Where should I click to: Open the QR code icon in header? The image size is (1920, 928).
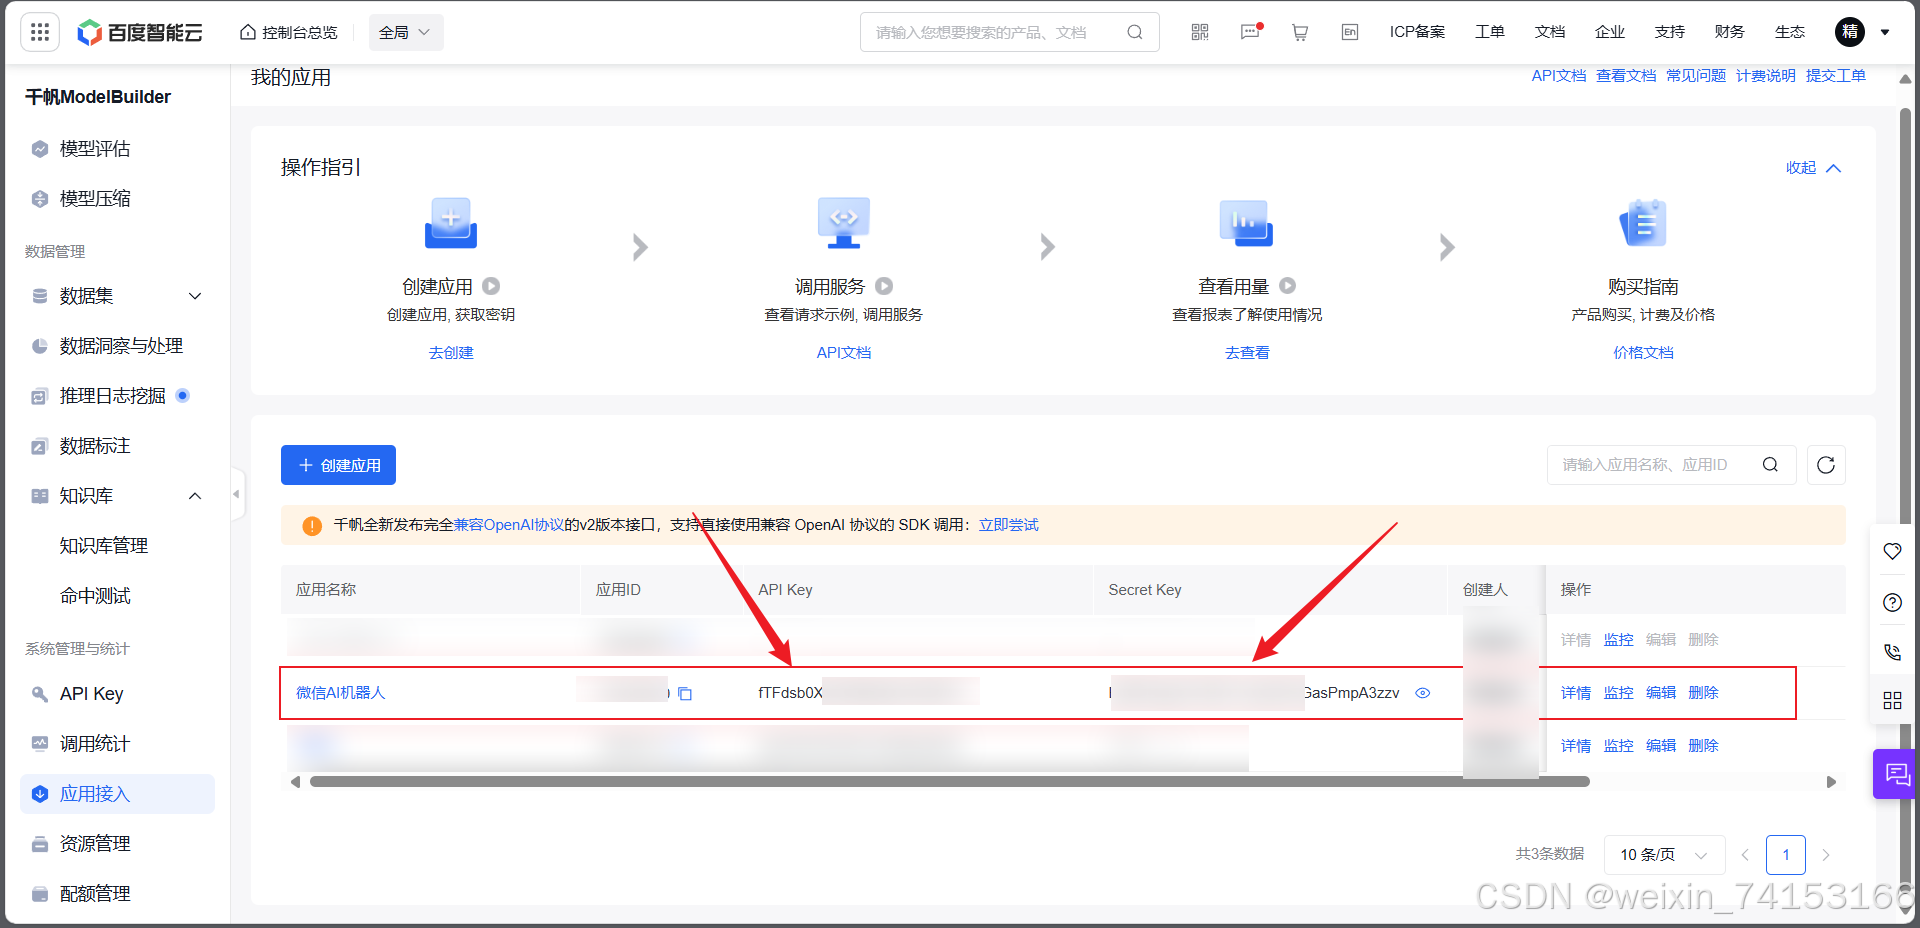point(1200,32)
